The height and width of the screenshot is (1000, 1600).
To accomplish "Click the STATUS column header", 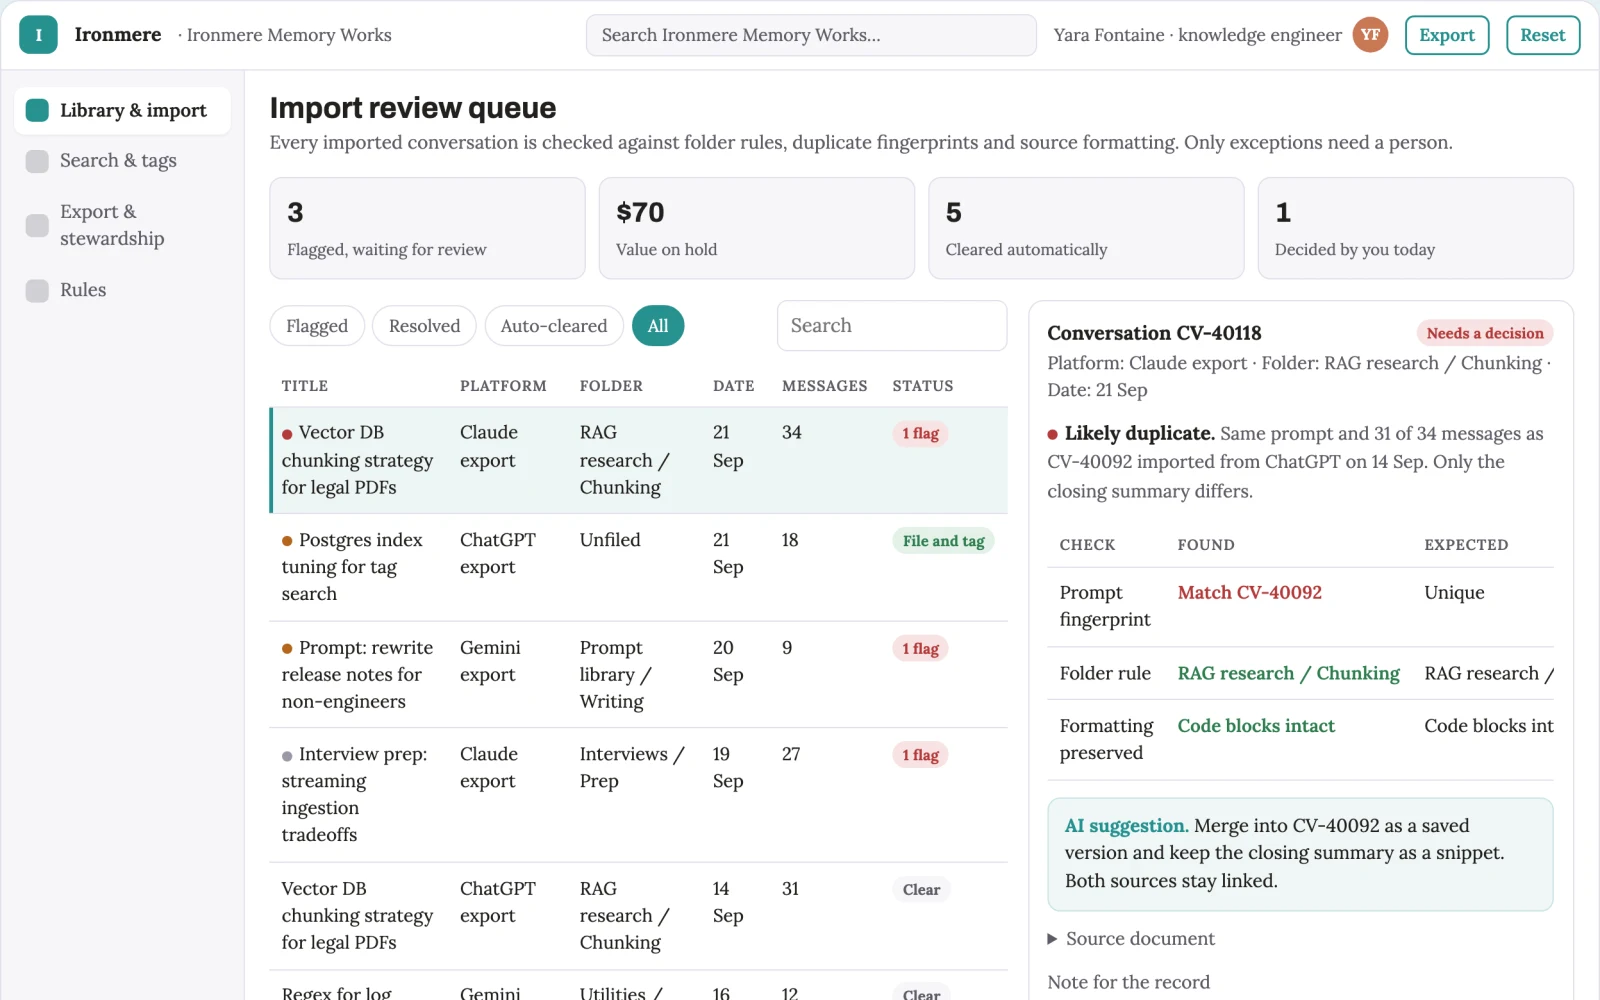I will point(922,386).
